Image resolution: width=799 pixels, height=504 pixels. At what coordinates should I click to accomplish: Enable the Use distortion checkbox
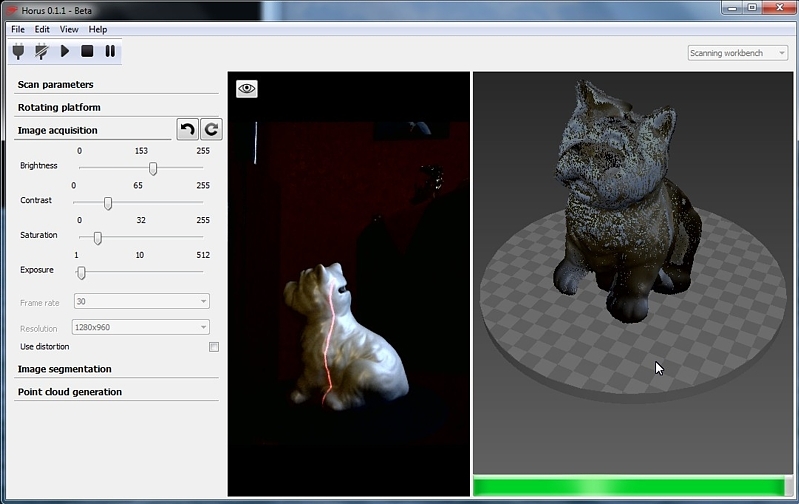pos(213,347)
